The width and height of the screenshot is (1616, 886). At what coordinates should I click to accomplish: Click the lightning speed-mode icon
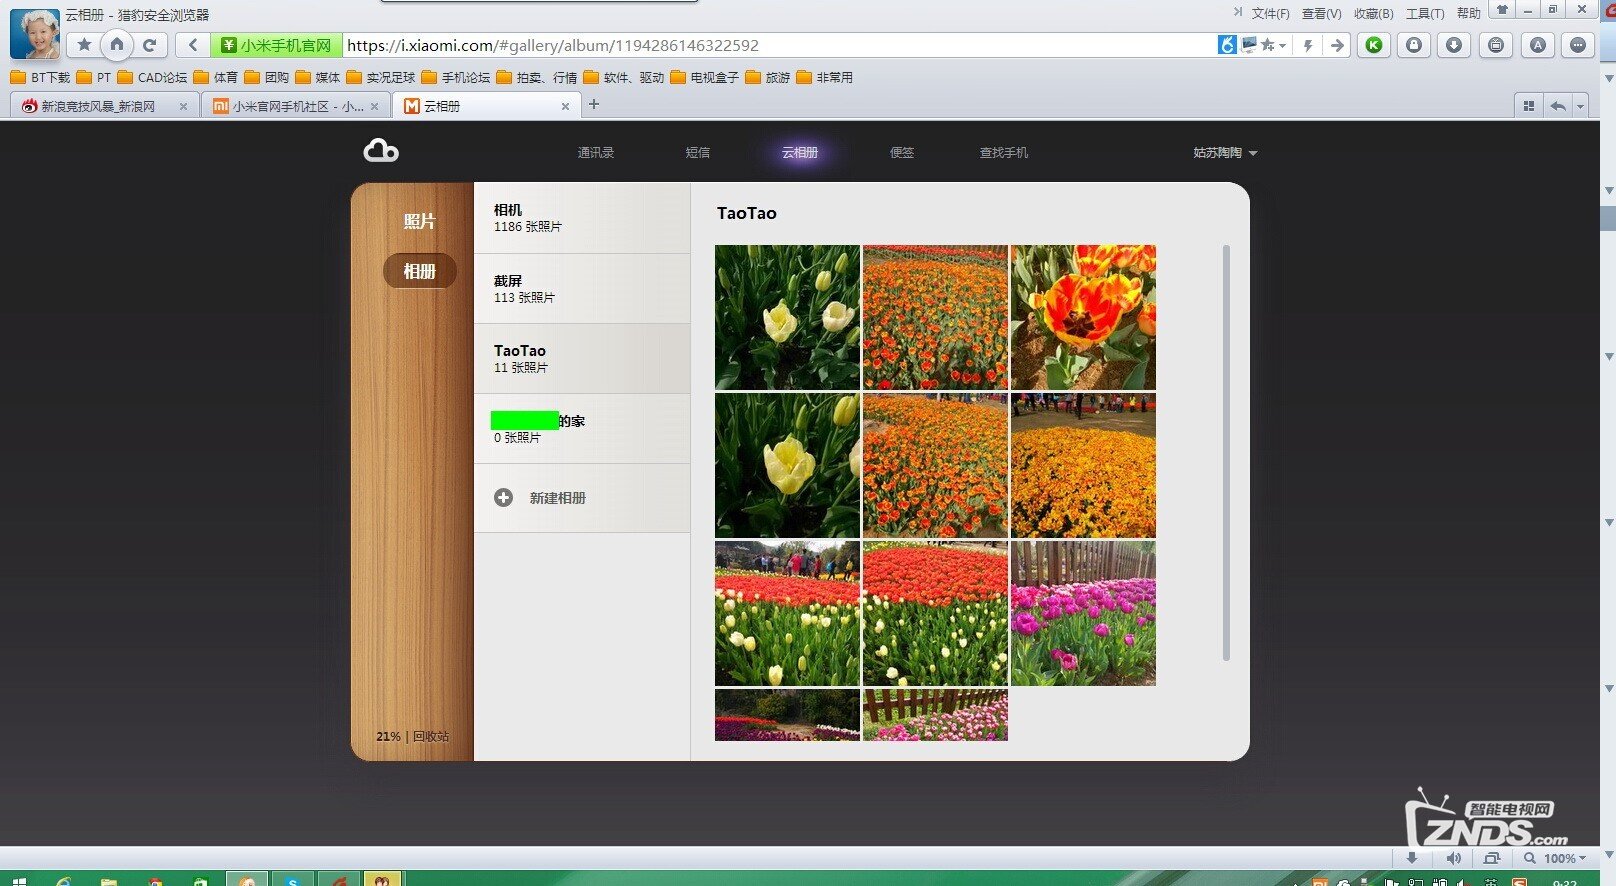[1307, 45]
